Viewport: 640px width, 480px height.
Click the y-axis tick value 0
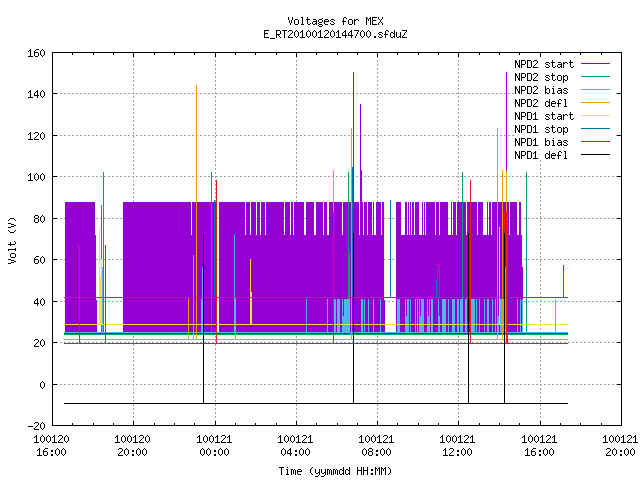(42, 384)
